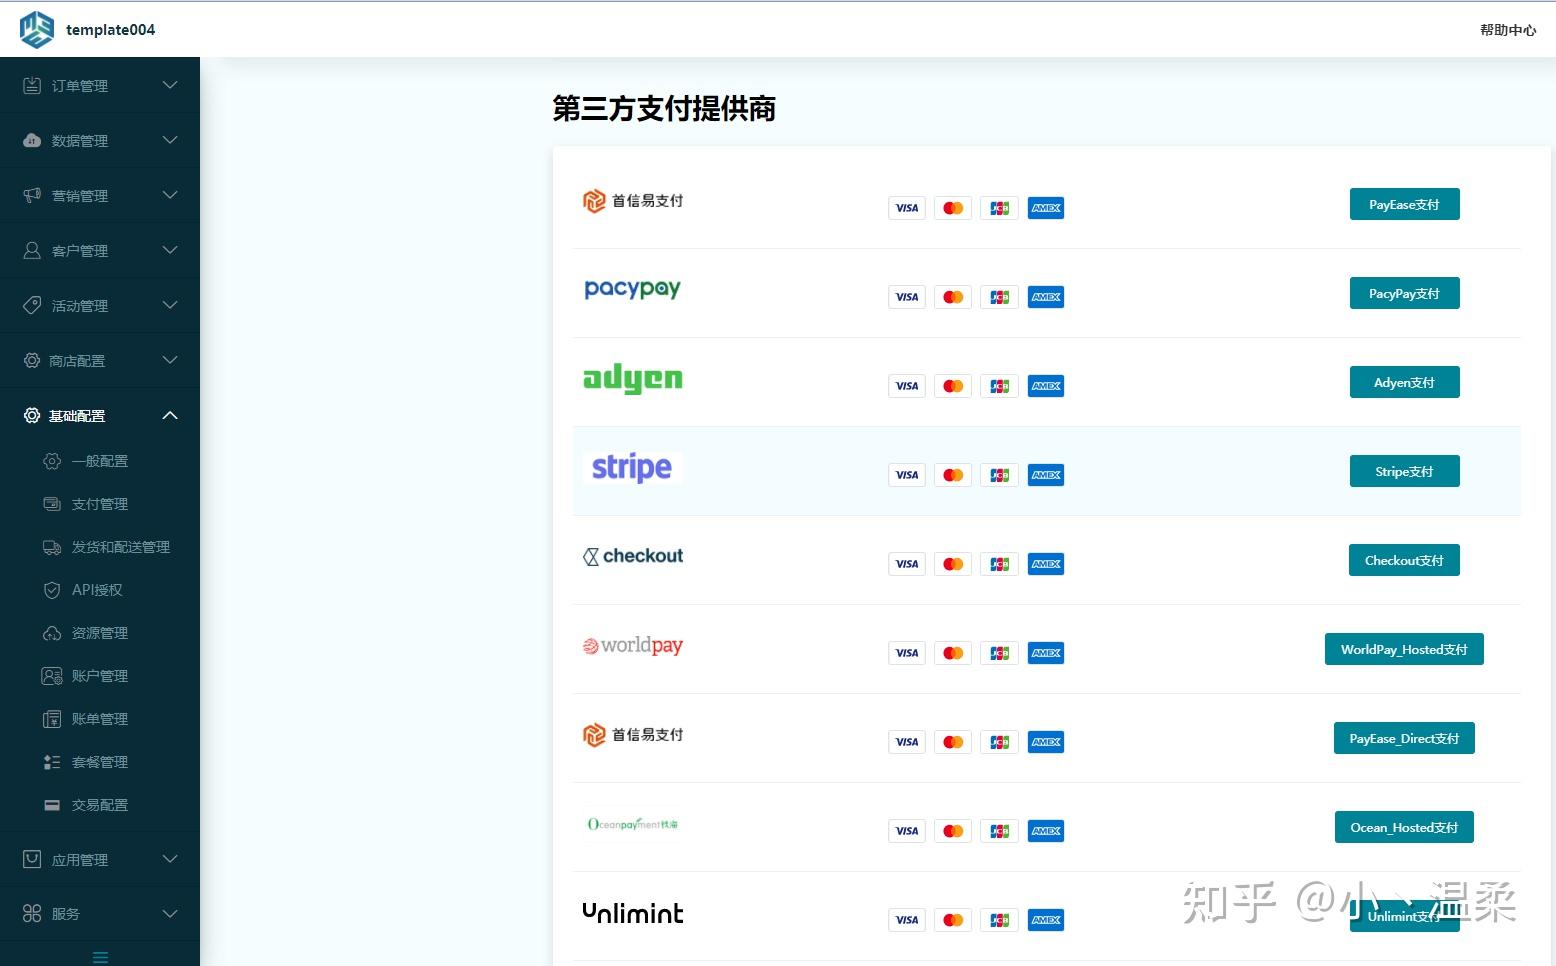Click the 客户管理 person icon

coord(32,251)
